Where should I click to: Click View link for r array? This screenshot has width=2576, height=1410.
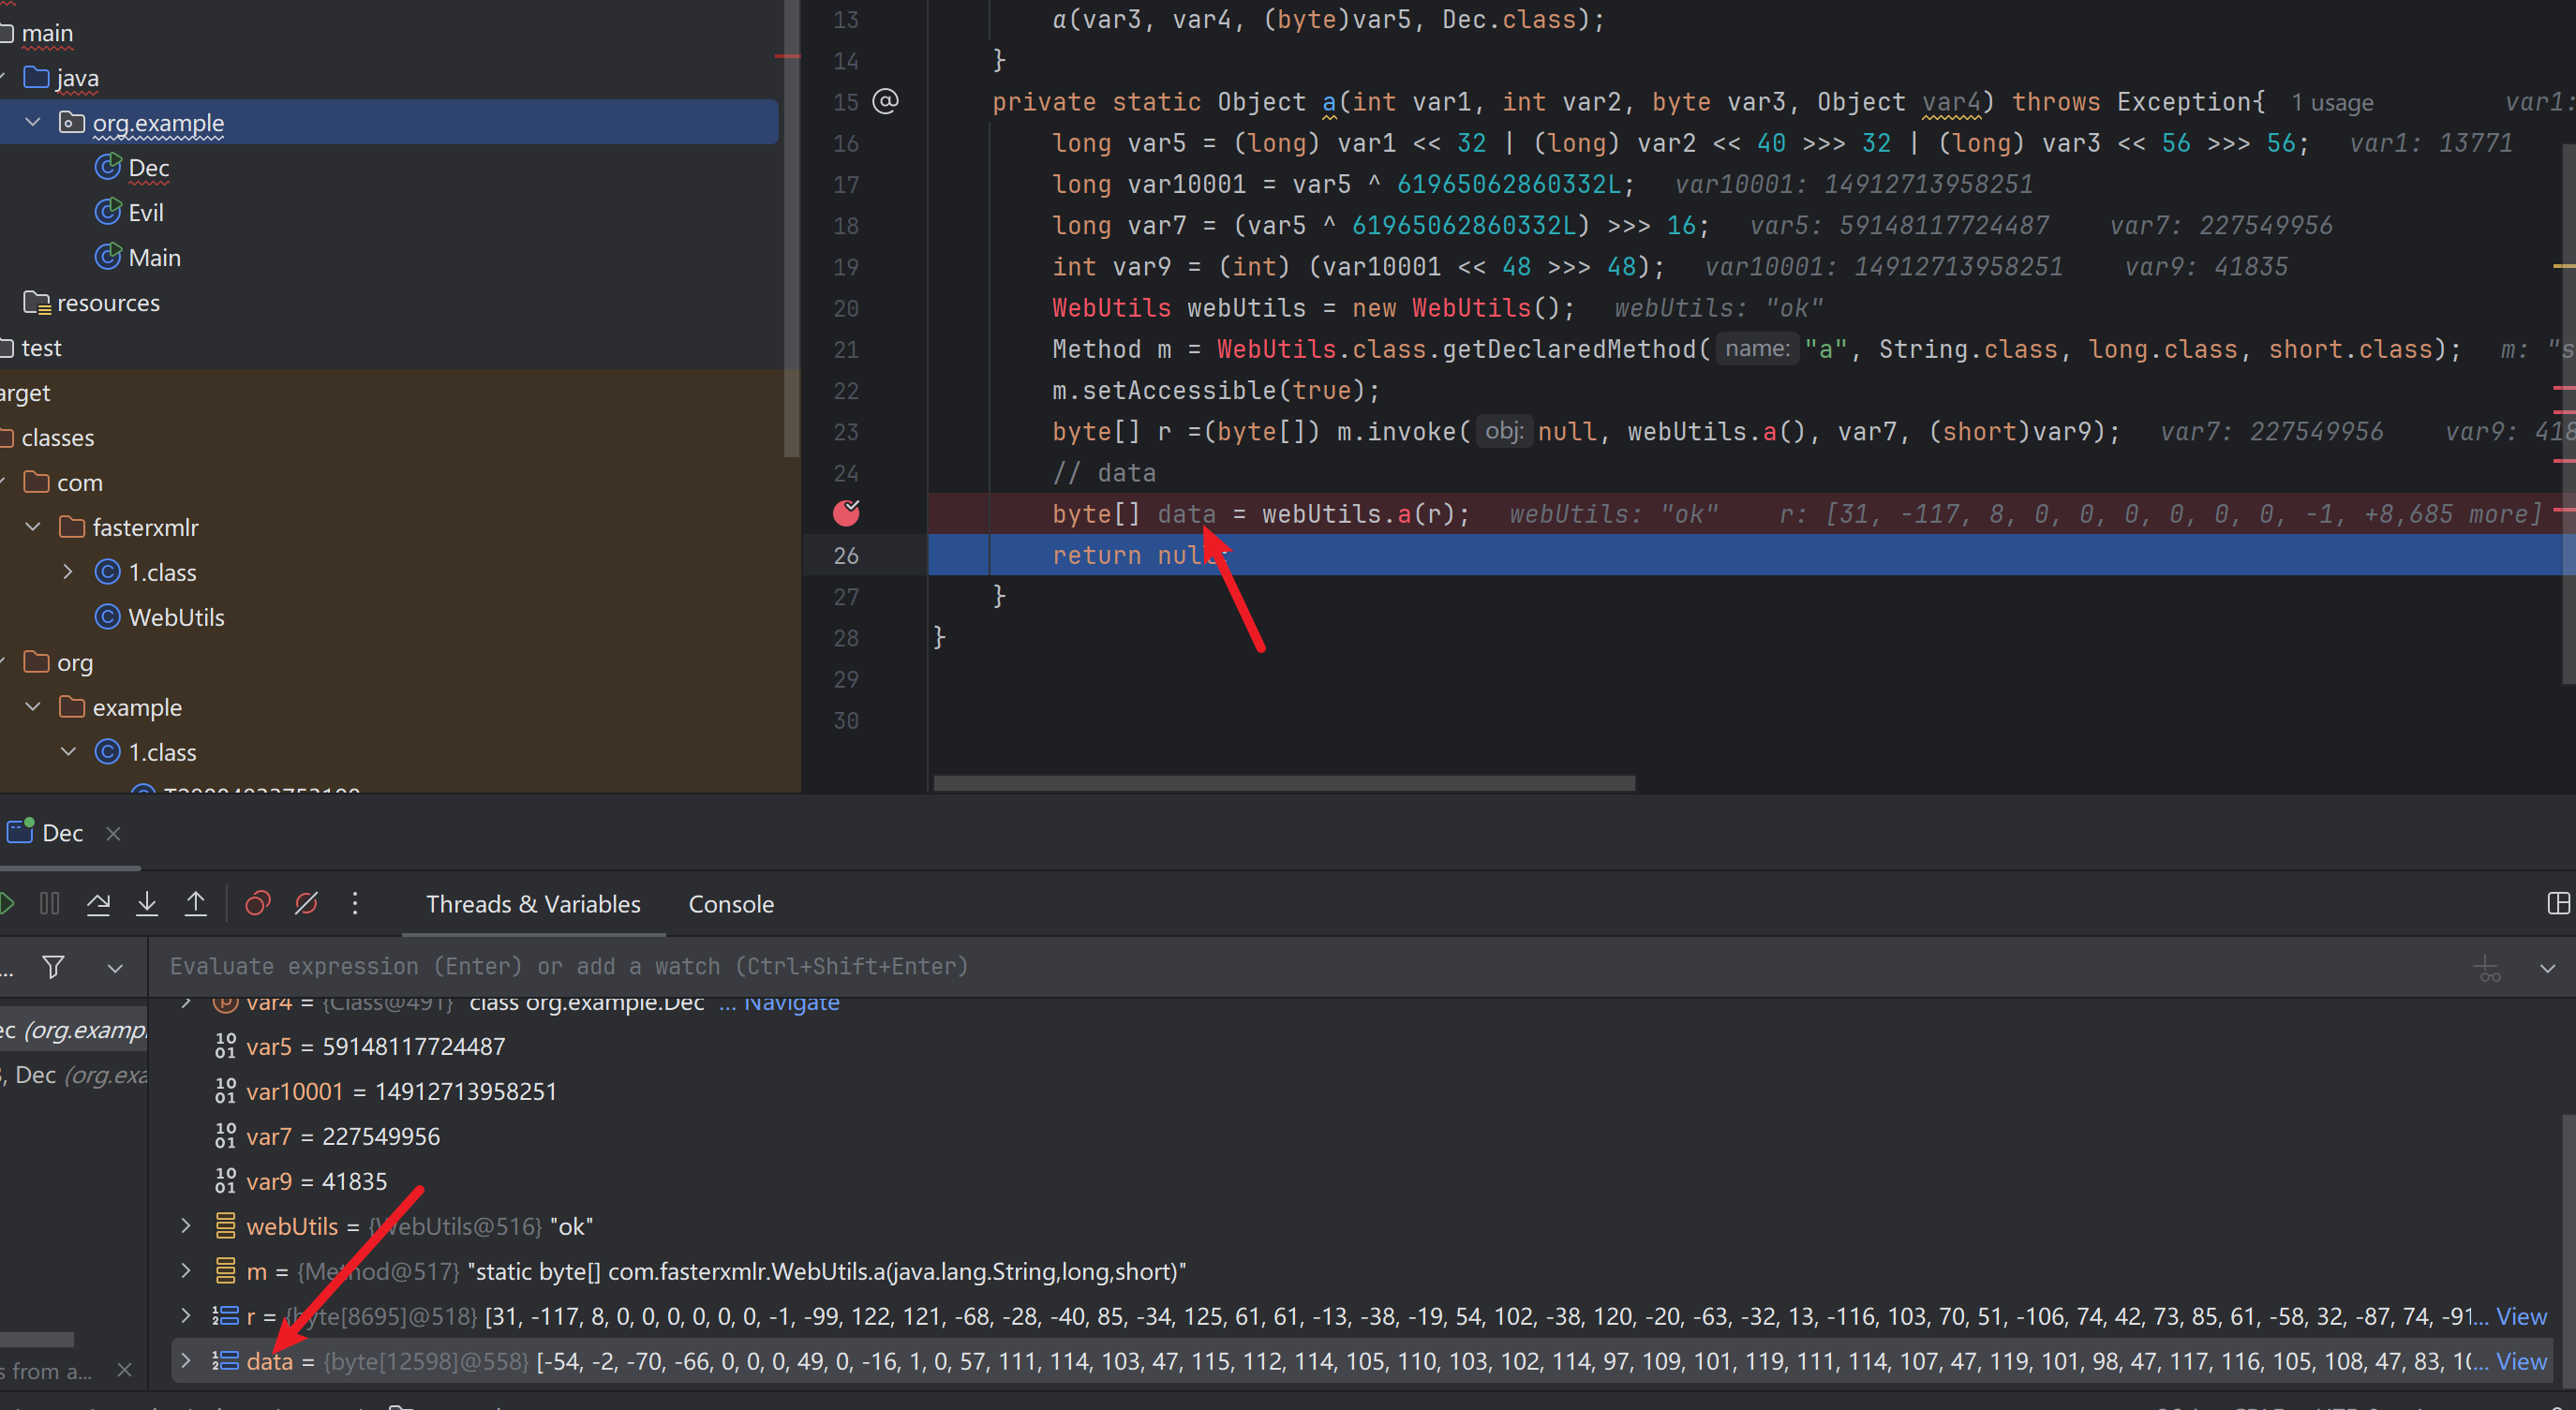pos(2521,1316)
